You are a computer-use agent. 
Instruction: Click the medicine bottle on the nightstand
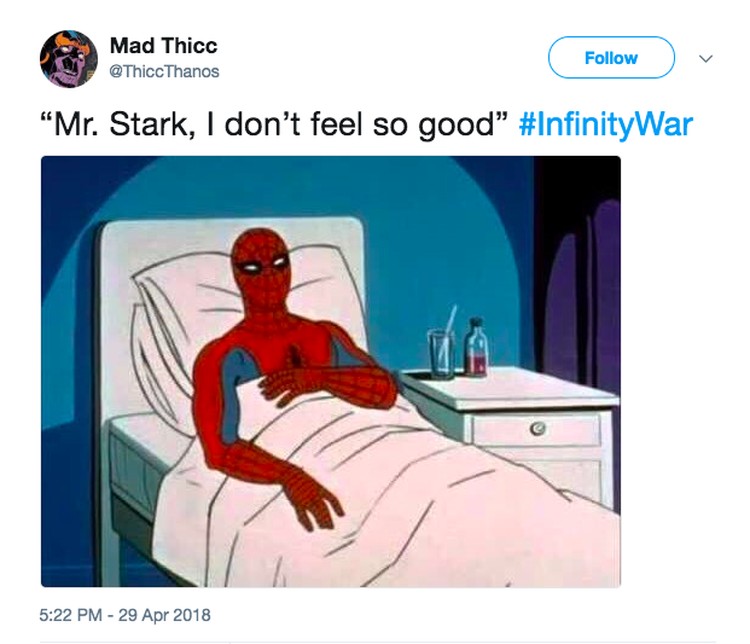click(x=475, y=347)
